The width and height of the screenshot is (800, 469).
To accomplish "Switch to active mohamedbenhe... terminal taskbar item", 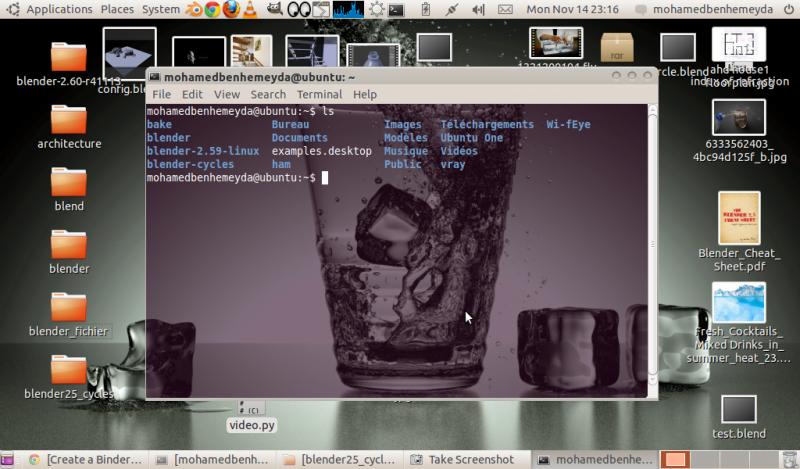I will coord(594,459).
